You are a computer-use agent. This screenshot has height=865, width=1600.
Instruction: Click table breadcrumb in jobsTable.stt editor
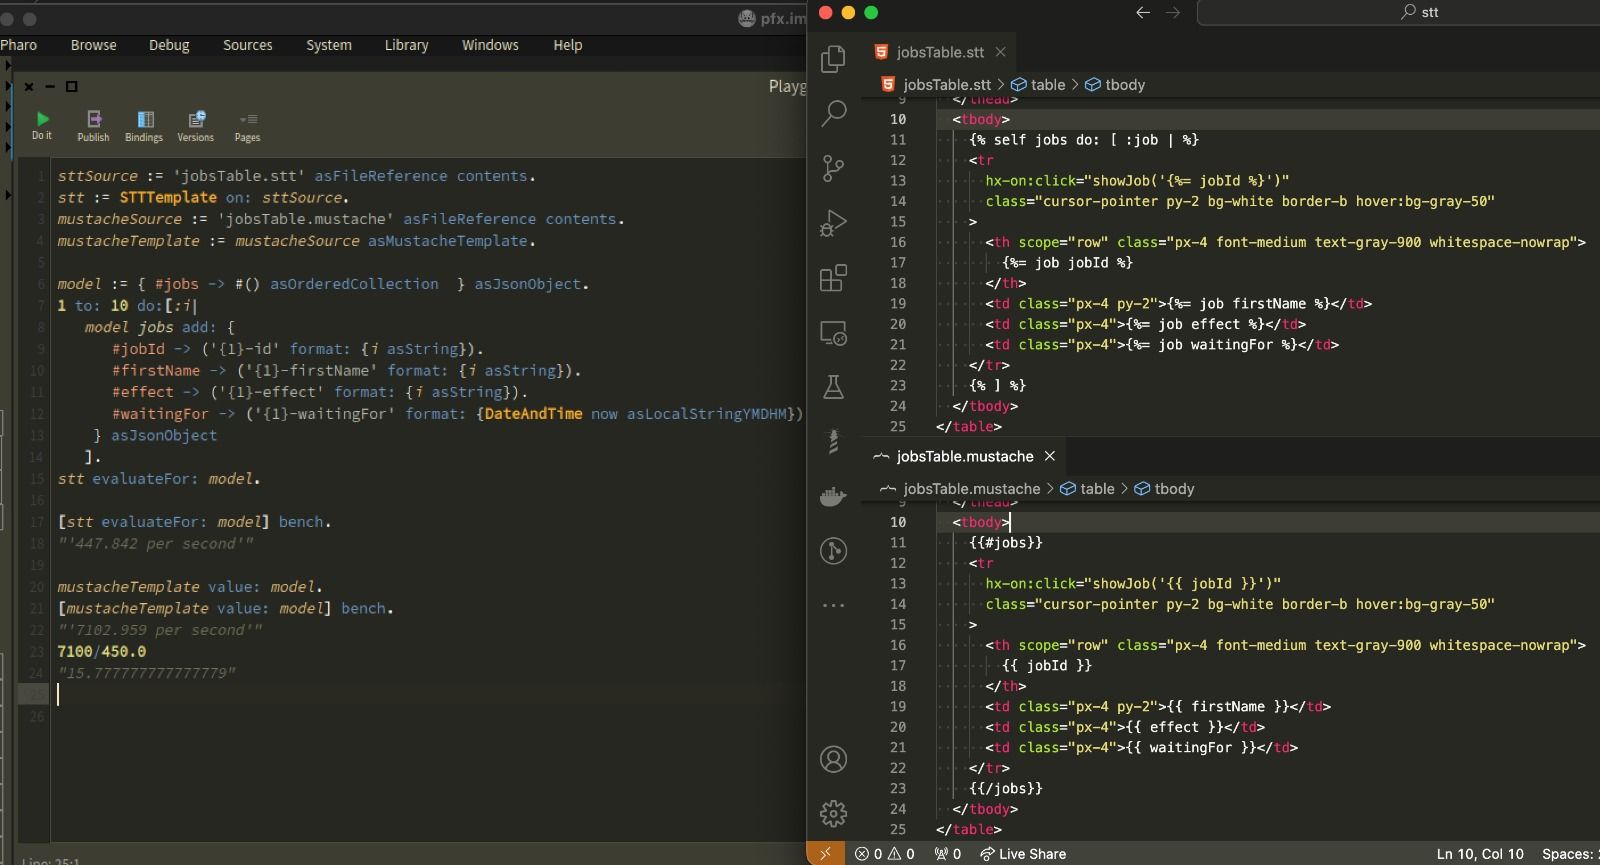tap(1038, 85)
